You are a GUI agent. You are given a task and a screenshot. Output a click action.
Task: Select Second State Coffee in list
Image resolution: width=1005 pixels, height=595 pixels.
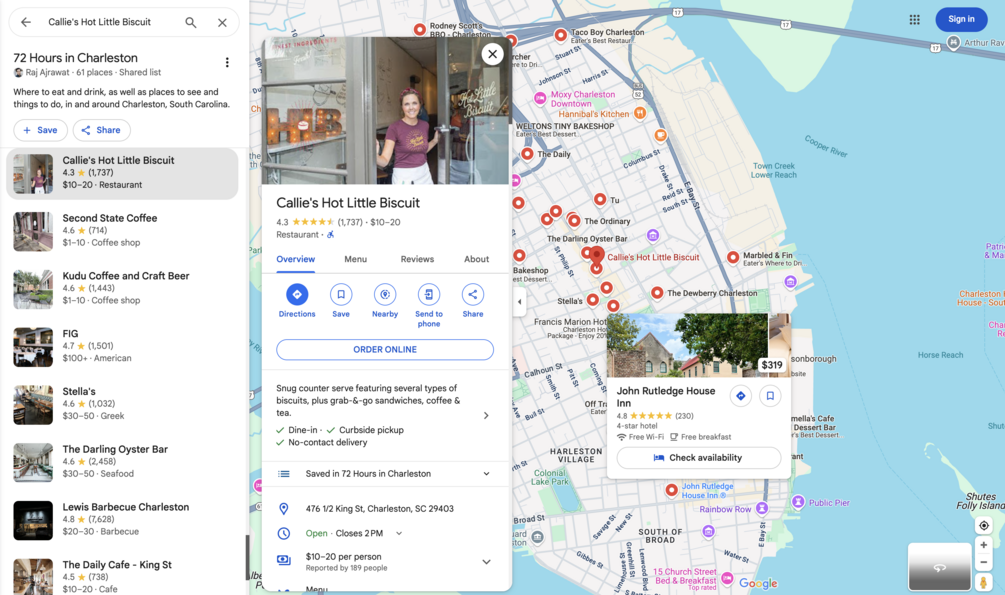(x=122, y=231)
